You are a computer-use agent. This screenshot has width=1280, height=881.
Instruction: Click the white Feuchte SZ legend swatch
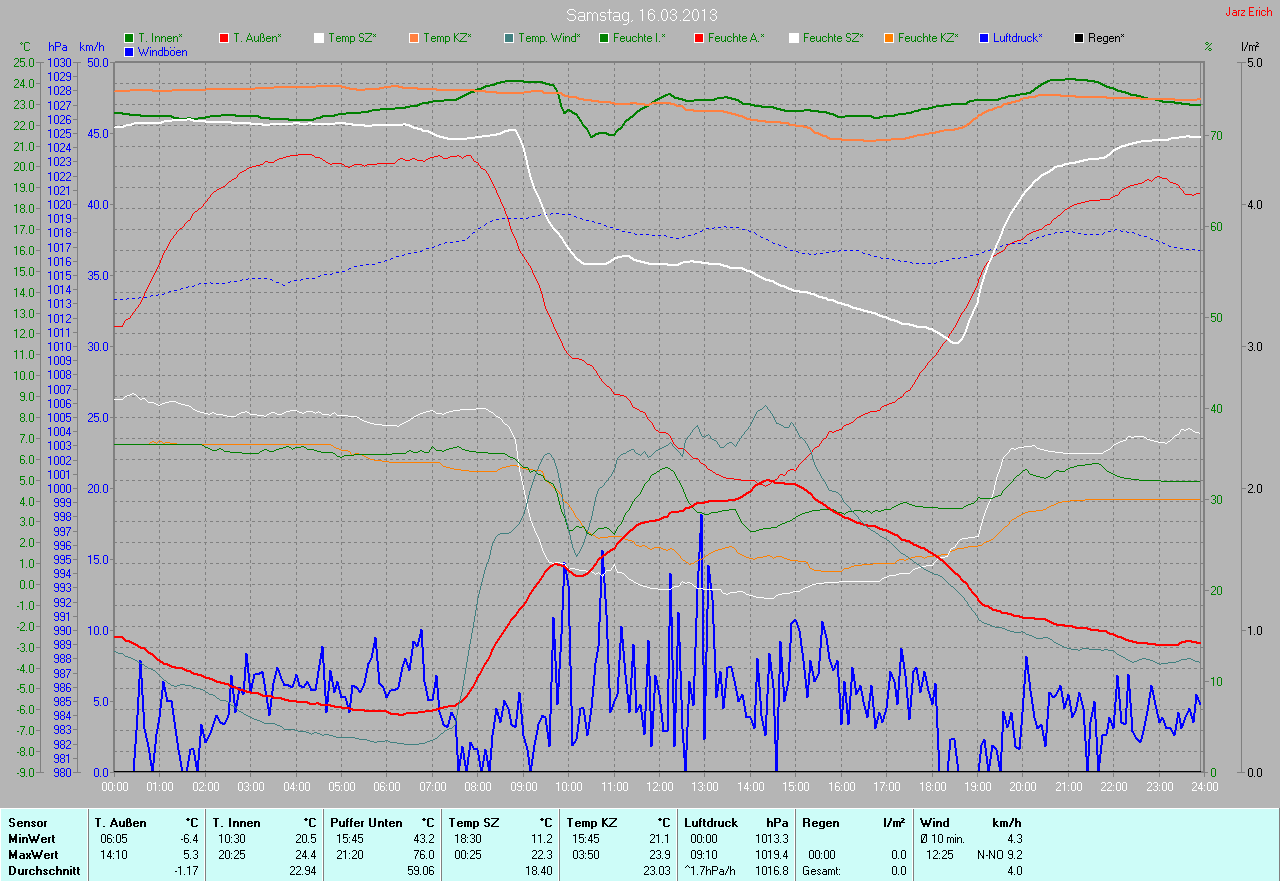793,38
